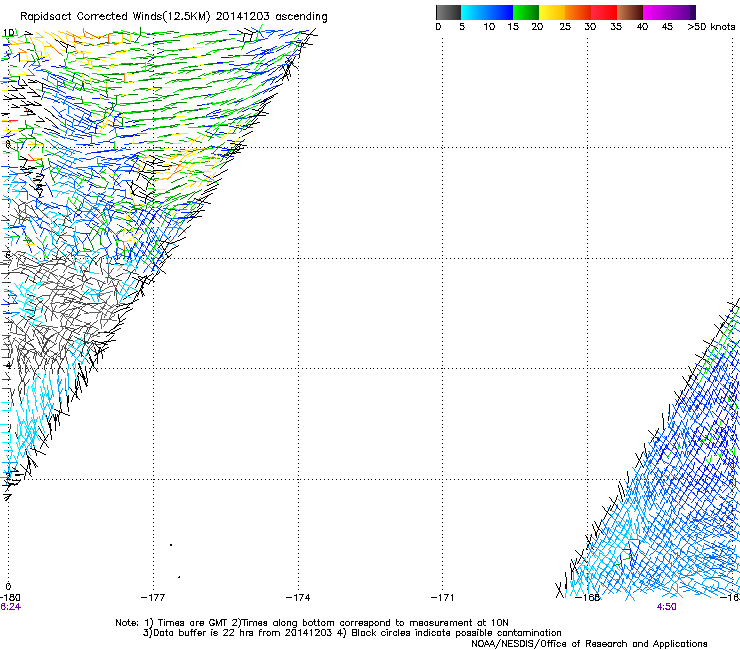Screen dimensions: 740x650
Task: Click the '0' latitude label at bottom left
Action: 8,587
